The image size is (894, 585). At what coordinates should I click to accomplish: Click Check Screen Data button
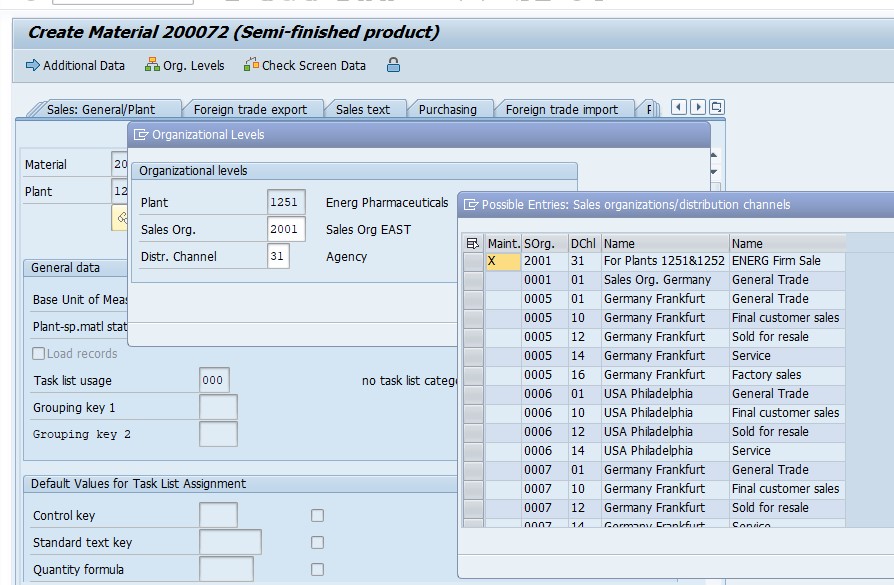point(305,66)
